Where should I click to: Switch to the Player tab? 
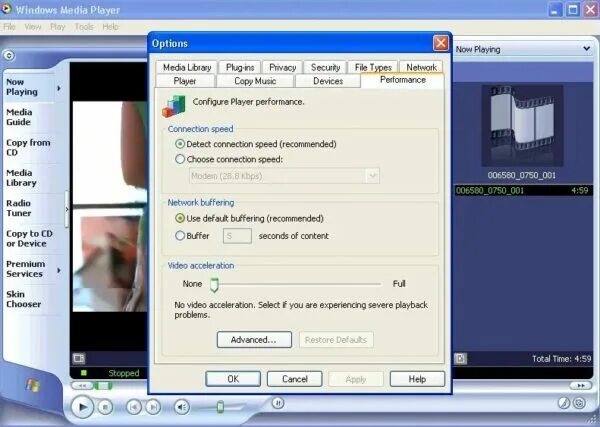(x=185, y=81)
